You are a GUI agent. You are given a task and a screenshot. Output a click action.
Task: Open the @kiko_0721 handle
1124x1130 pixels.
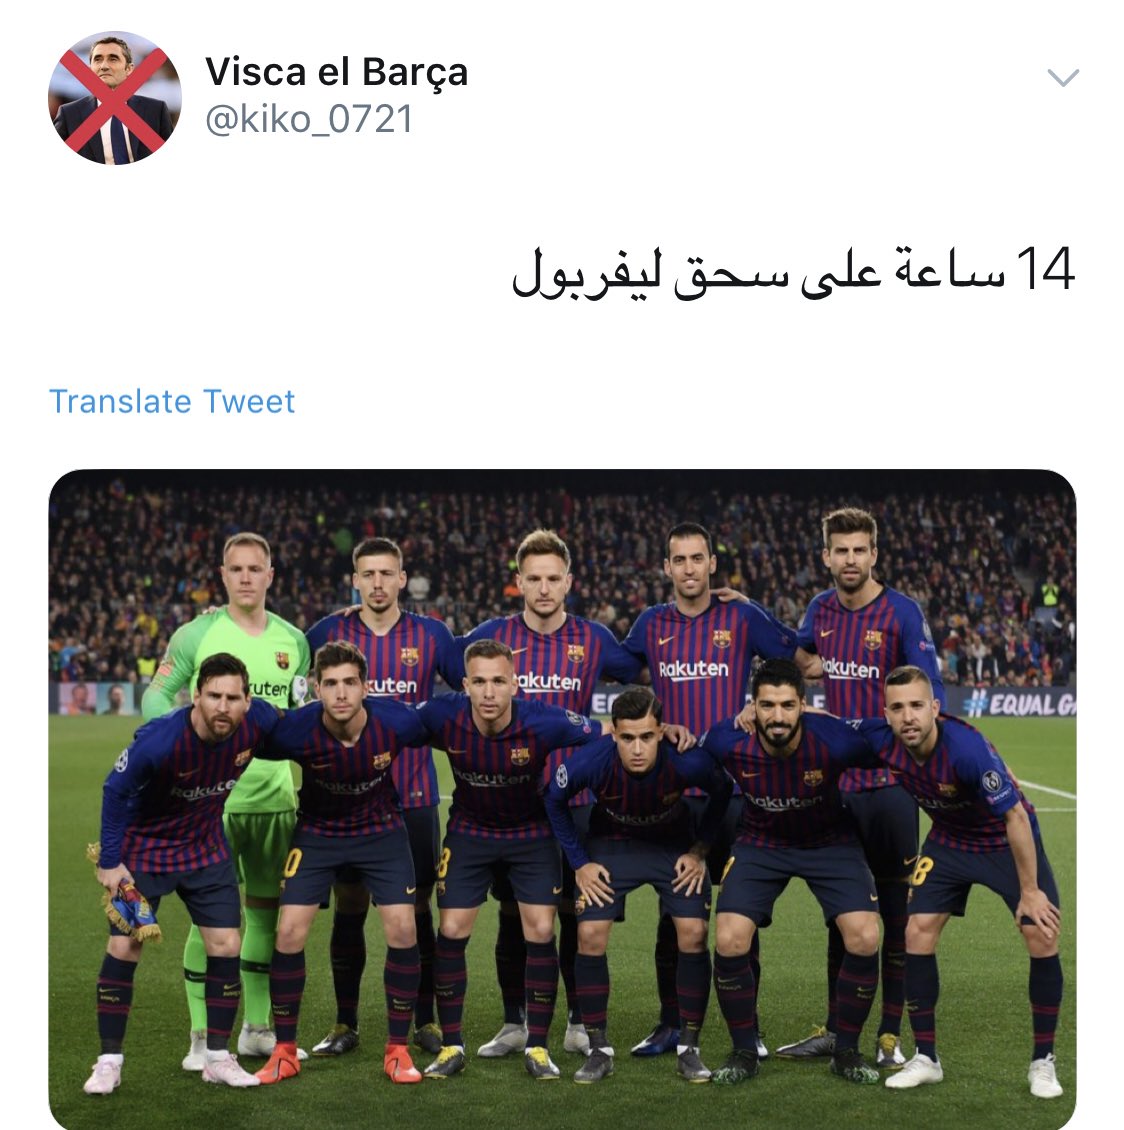click(x=309, y=119)
